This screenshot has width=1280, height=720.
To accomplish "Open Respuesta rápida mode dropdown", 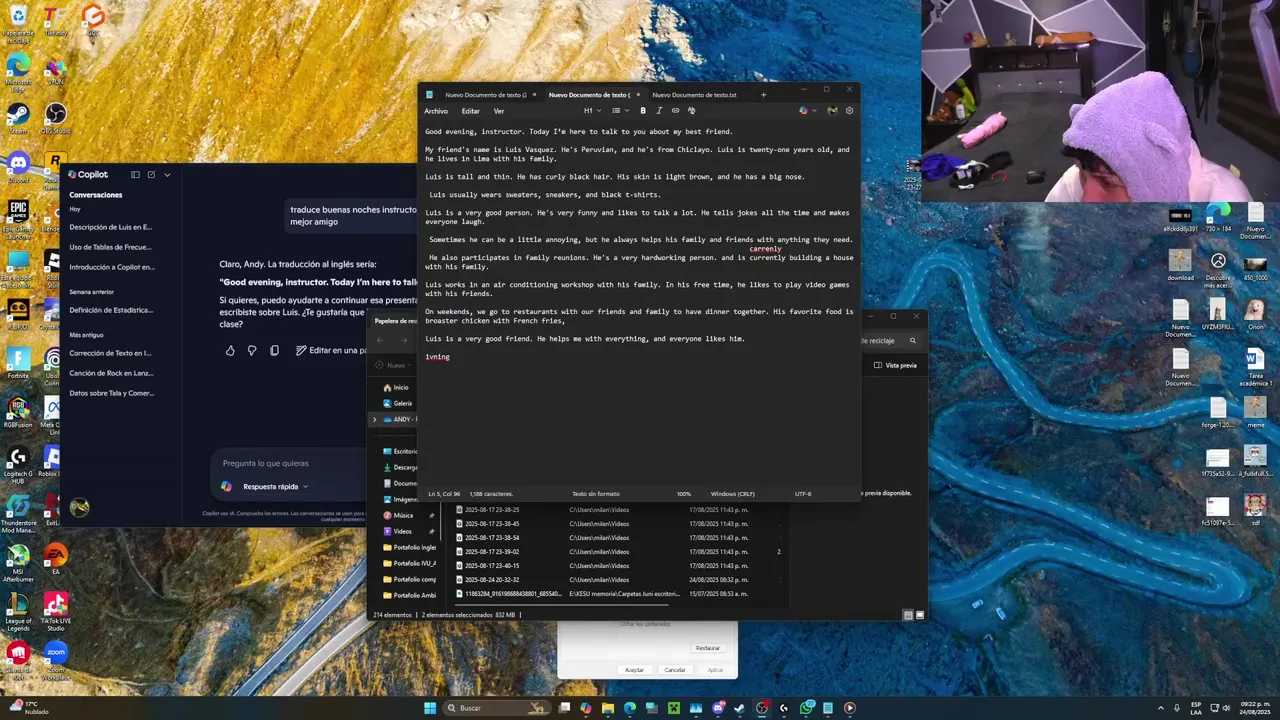I will pyautogui.click(x=274, y=487).
